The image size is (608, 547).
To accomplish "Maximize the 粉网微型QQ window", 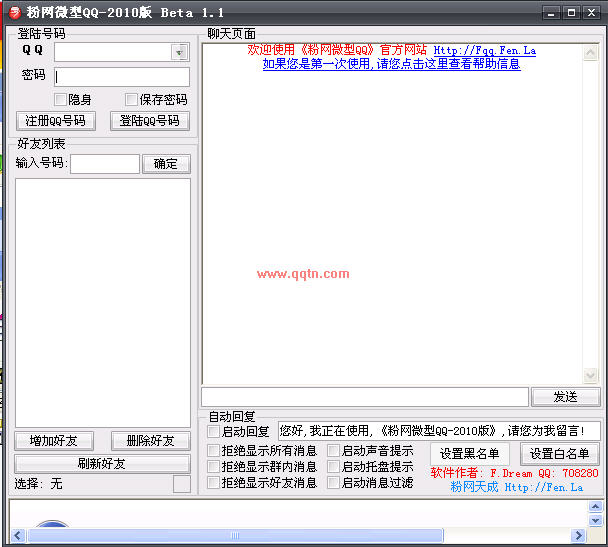I will [571, 13].
